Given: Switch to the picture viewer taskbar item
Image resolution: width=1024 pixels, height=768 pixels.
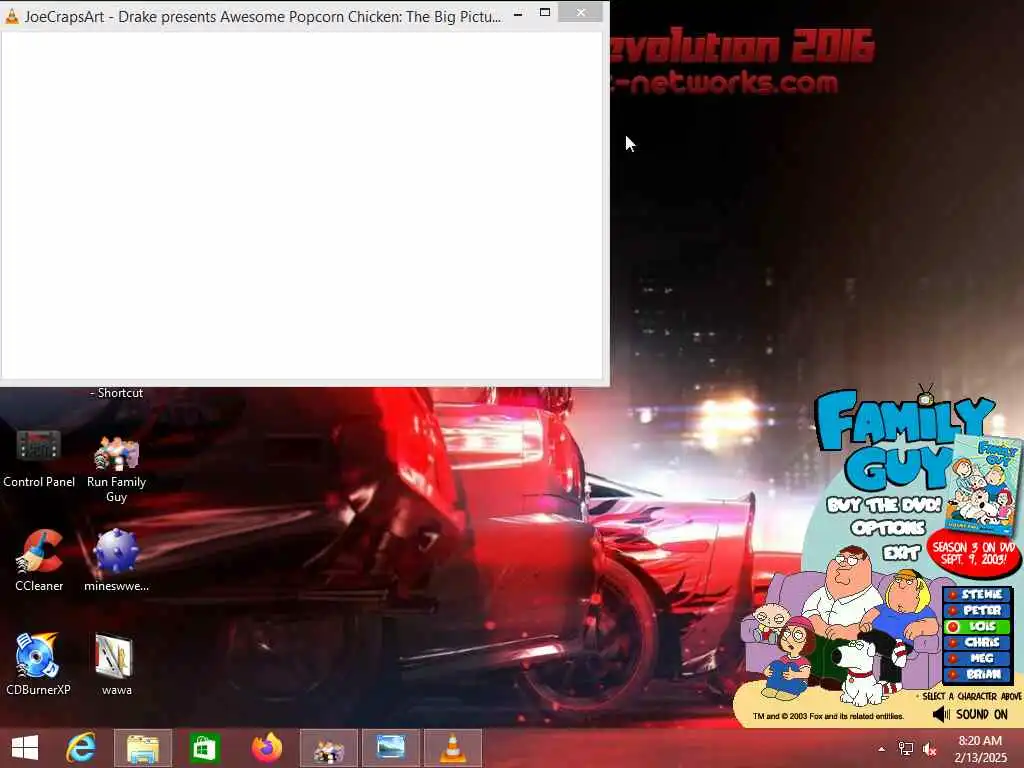Looking at the screenshot, I should (x=391, y=748).
